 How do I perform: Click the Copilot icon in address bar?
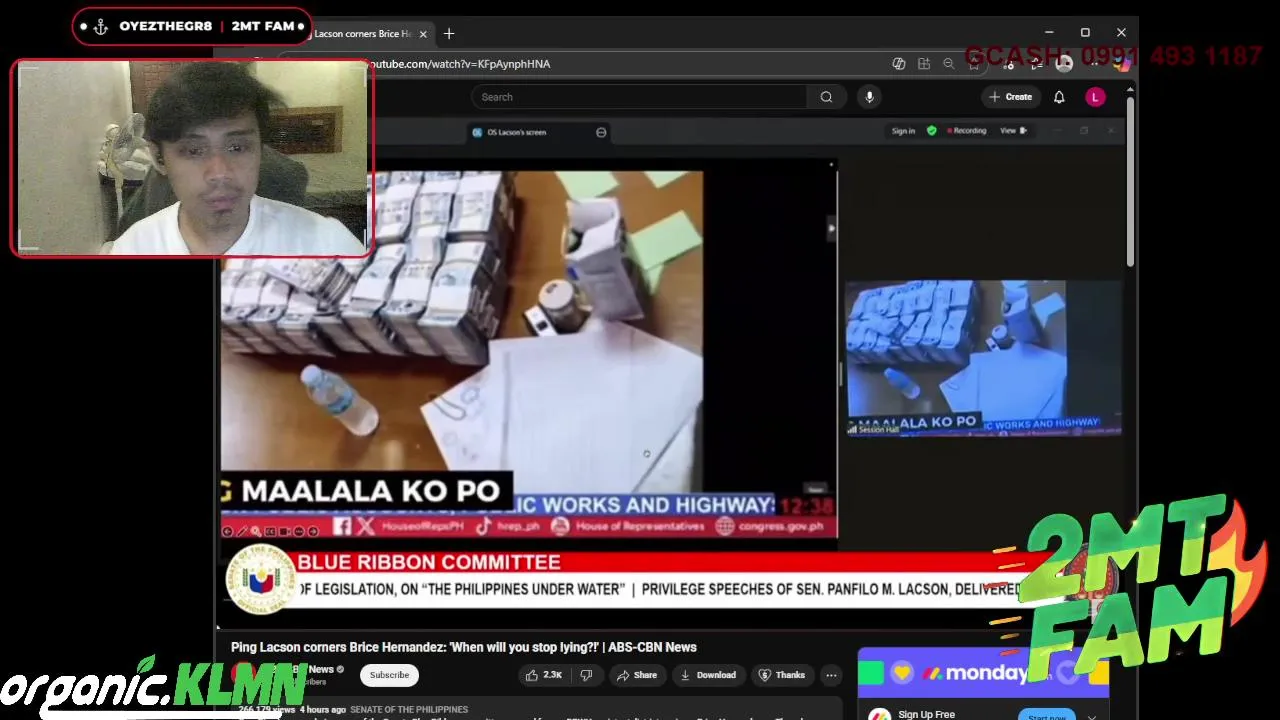[899, 64]
